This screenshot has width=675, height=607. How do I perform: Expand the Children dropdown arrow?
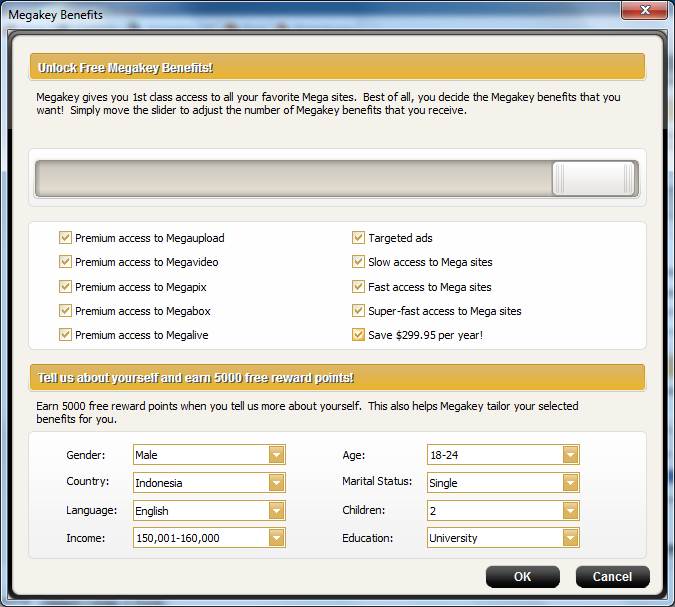tap(570, 511)
